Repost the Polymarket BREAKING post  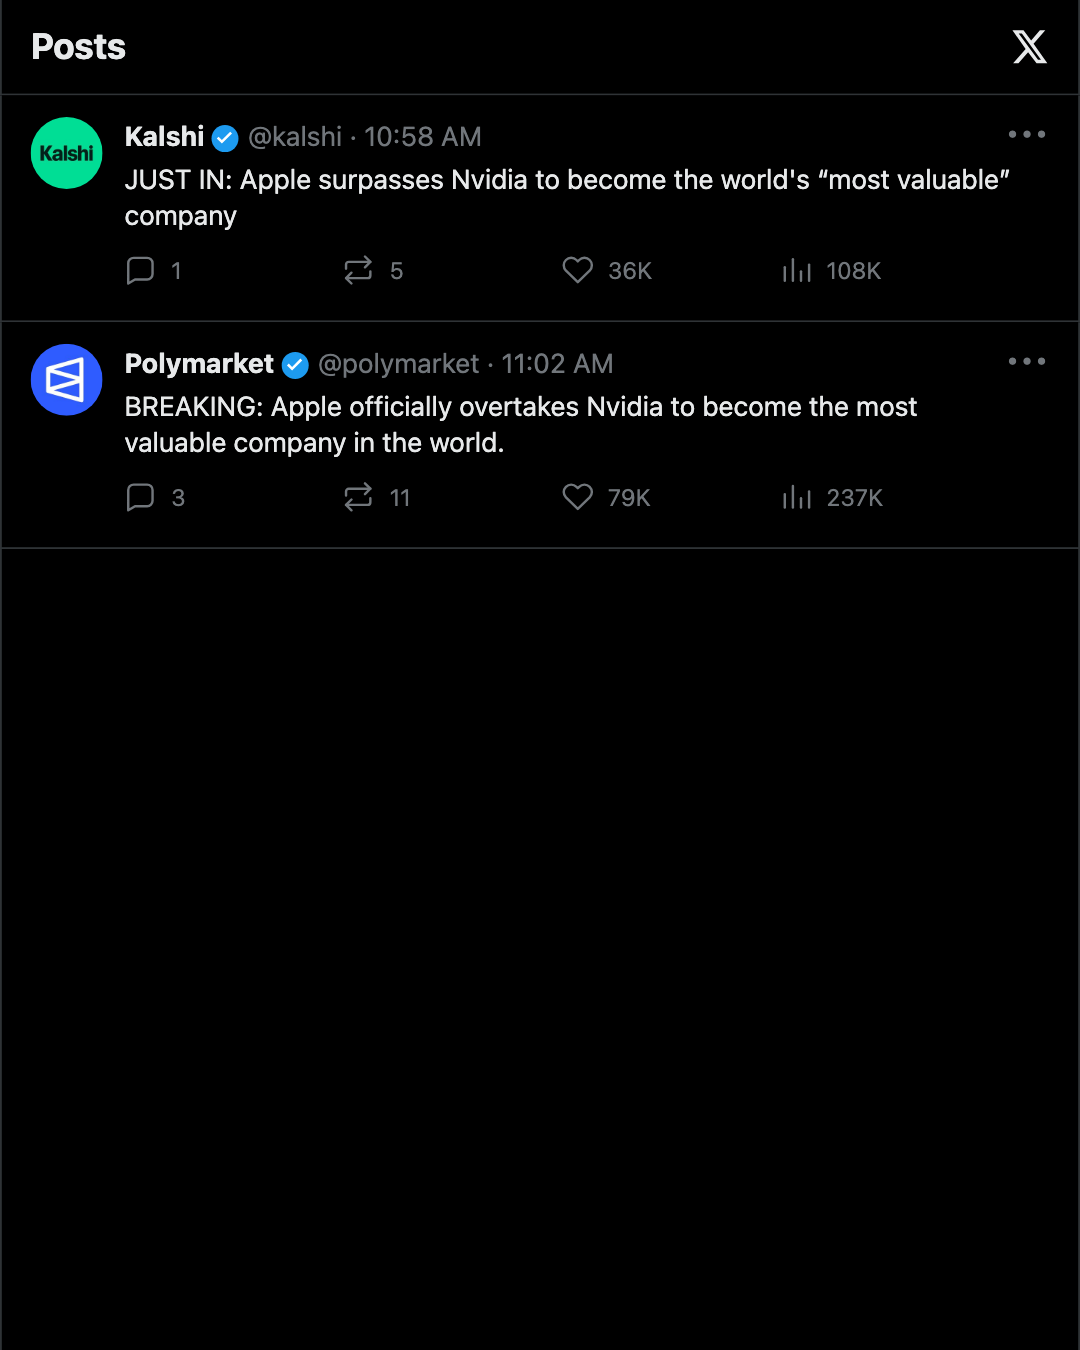point(377,498)
